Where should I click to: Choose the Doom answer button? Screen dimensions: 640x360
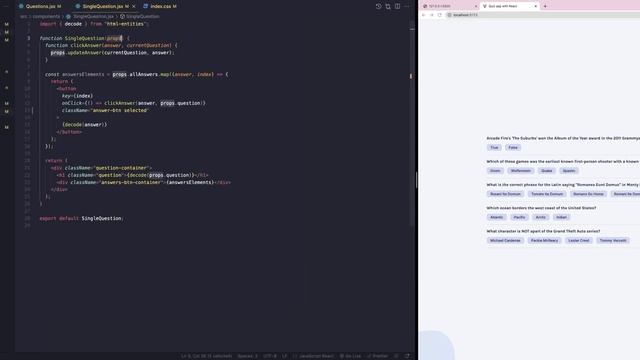pos(495,171)
